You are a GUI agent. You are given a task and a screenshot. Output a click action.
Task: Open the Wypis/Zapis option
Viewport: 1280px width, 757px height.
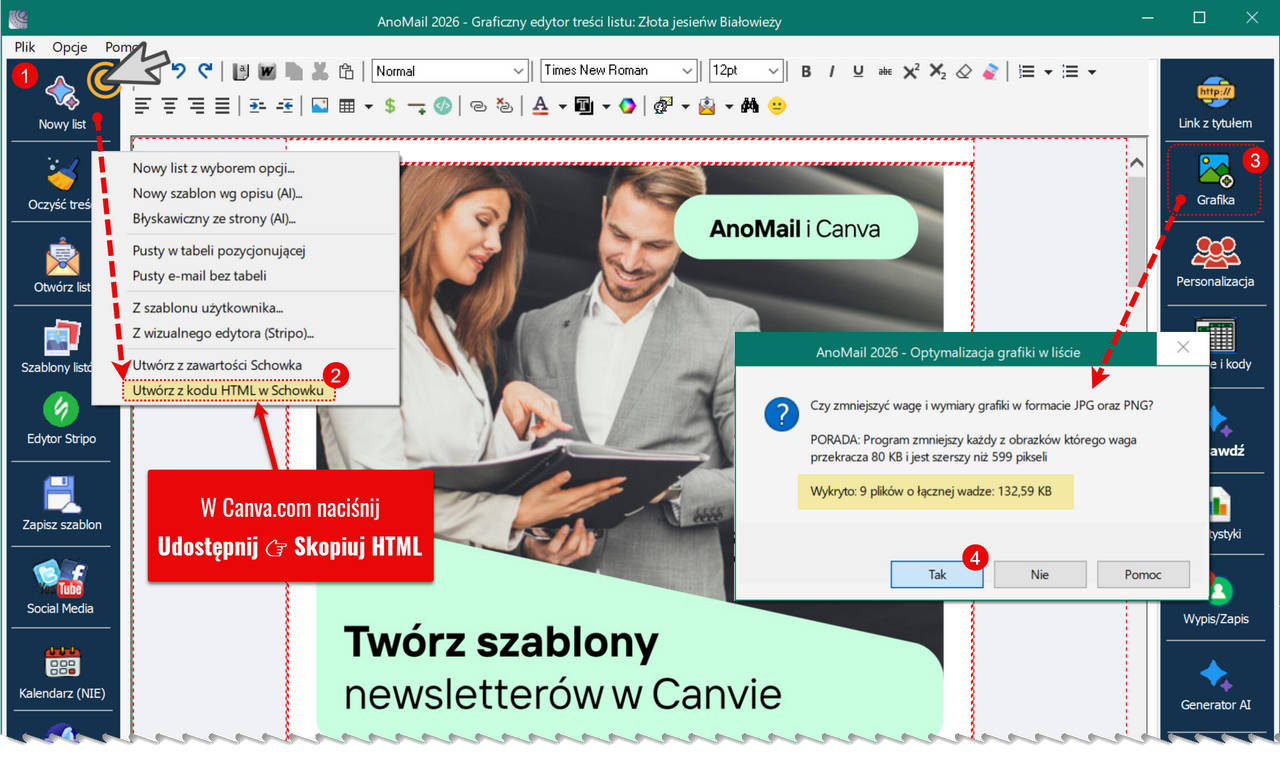(1215, 600)
